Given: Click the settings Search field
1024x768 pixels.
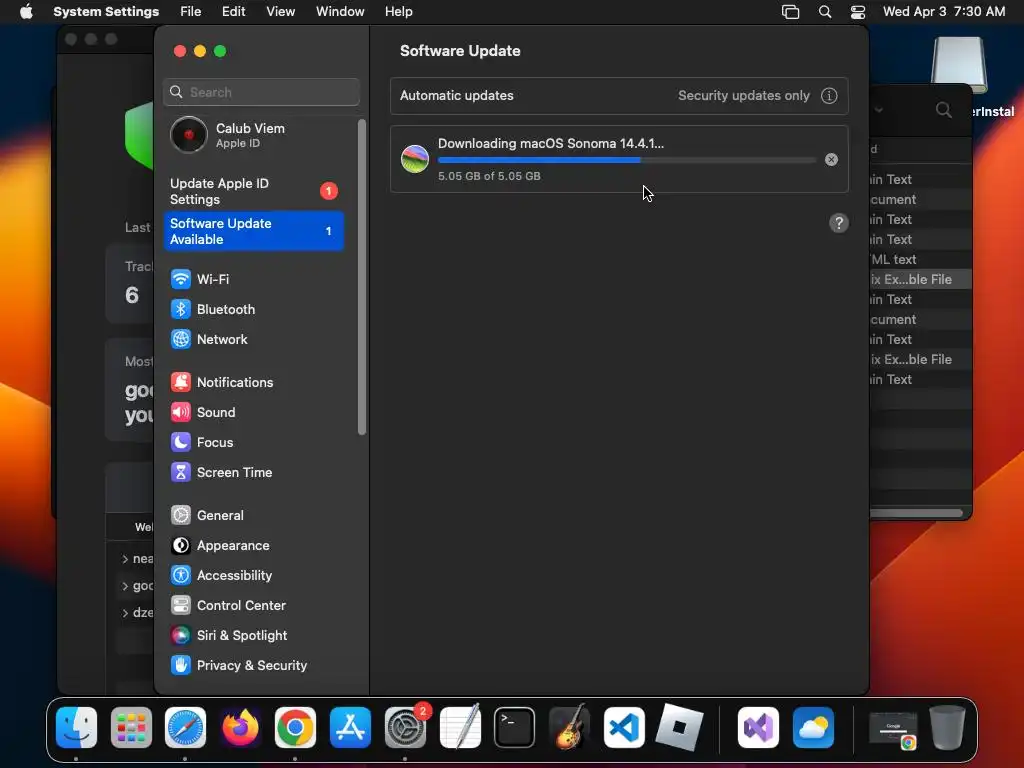Looking at the screenshot, I should pyautogui.click(x=261, y=92).
